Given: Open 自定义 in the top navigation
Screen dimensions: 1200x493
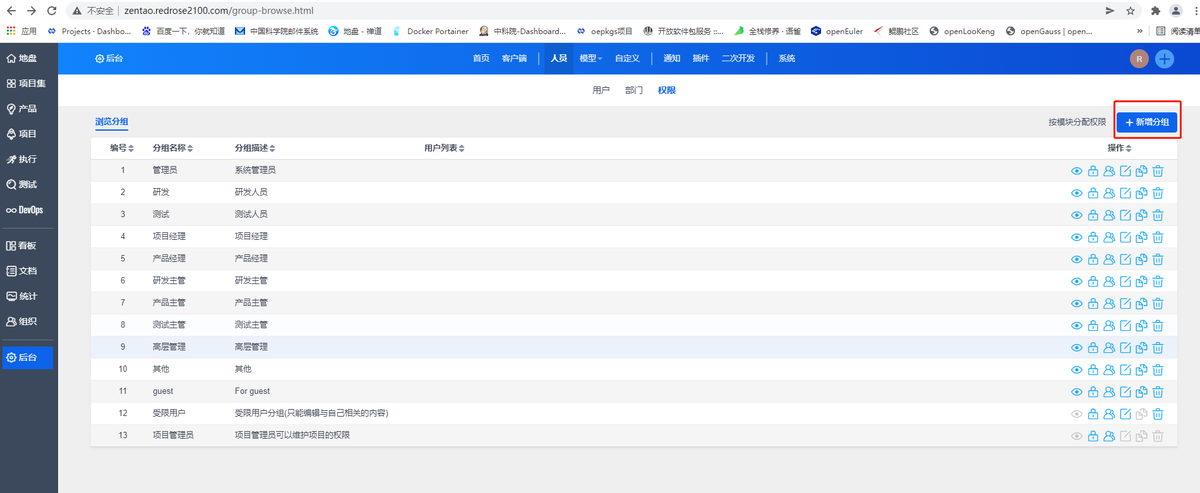Looking at the screenshot, I should click(627, 59).
